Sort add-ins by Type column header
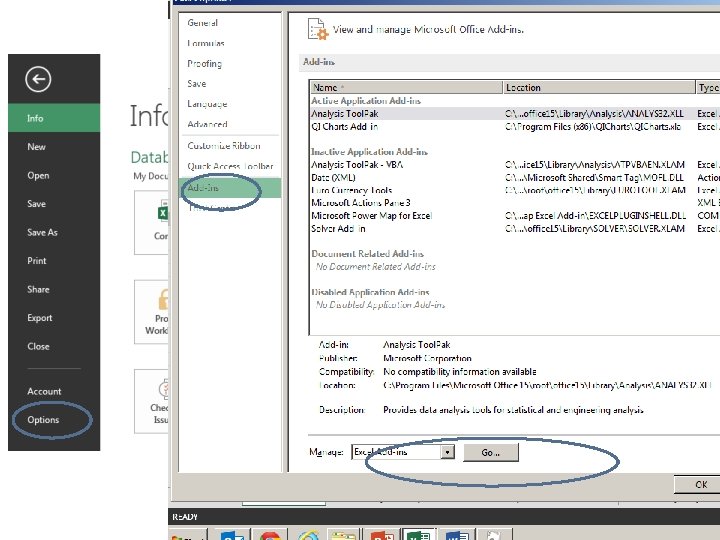 708,87
